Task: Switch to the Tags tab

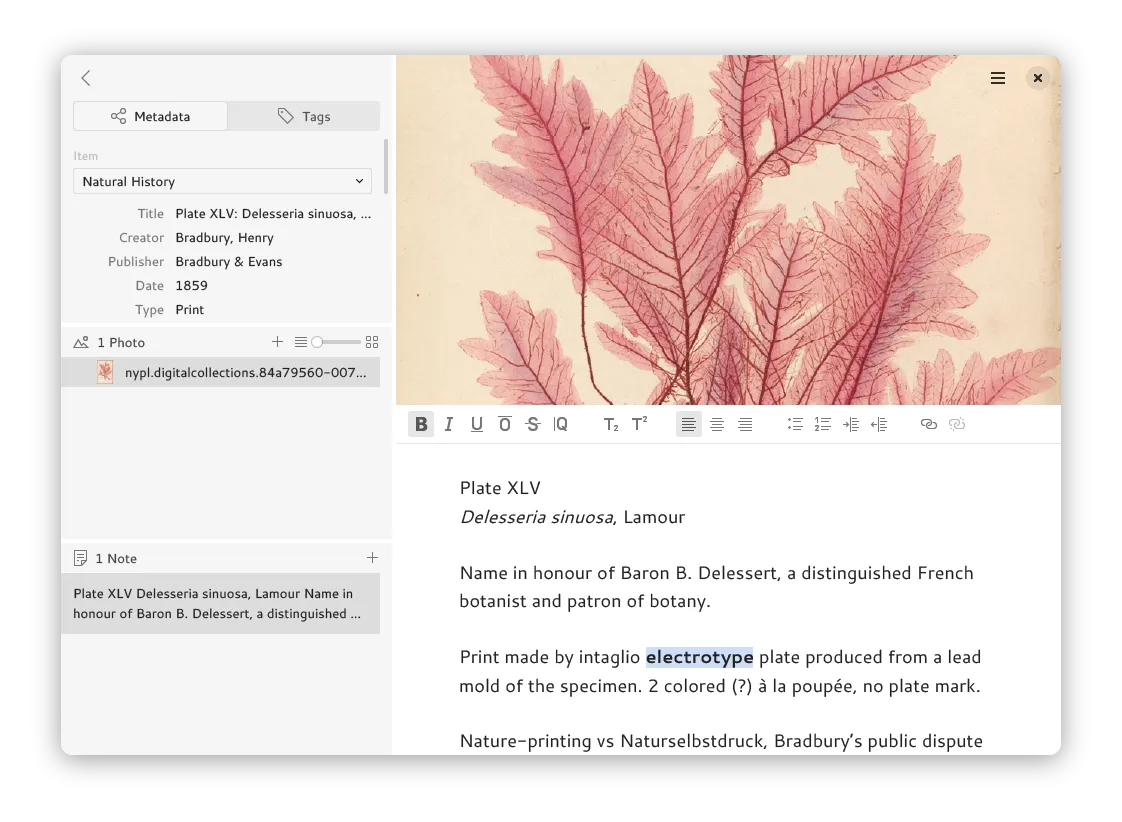Action: point(304,117)
